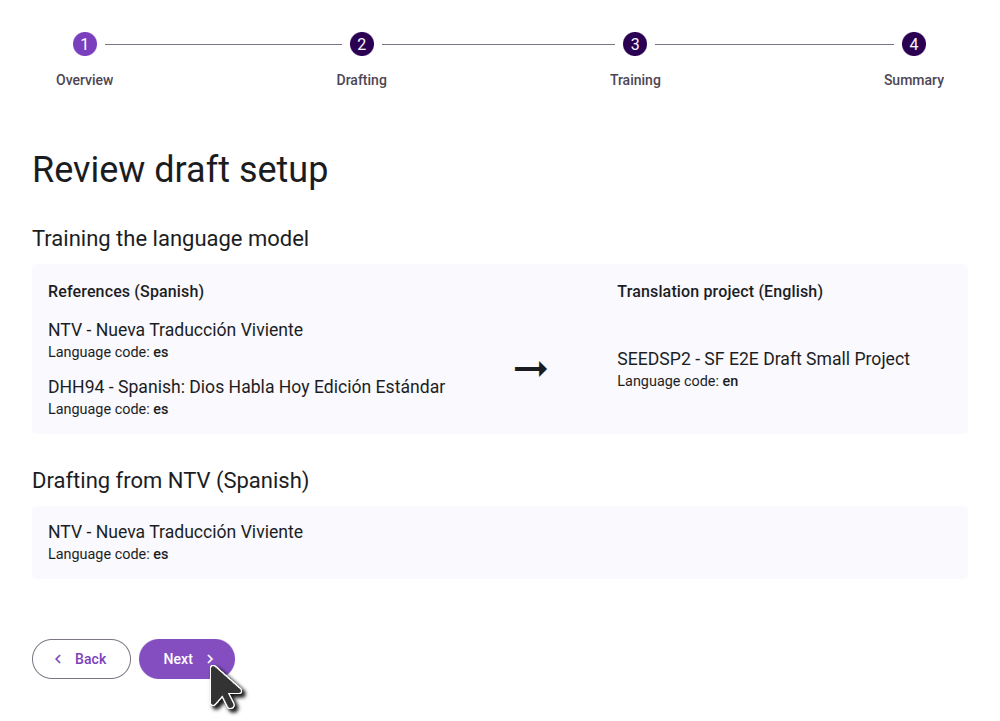
Task: Click the Training the language model heading
Action: 170,239
